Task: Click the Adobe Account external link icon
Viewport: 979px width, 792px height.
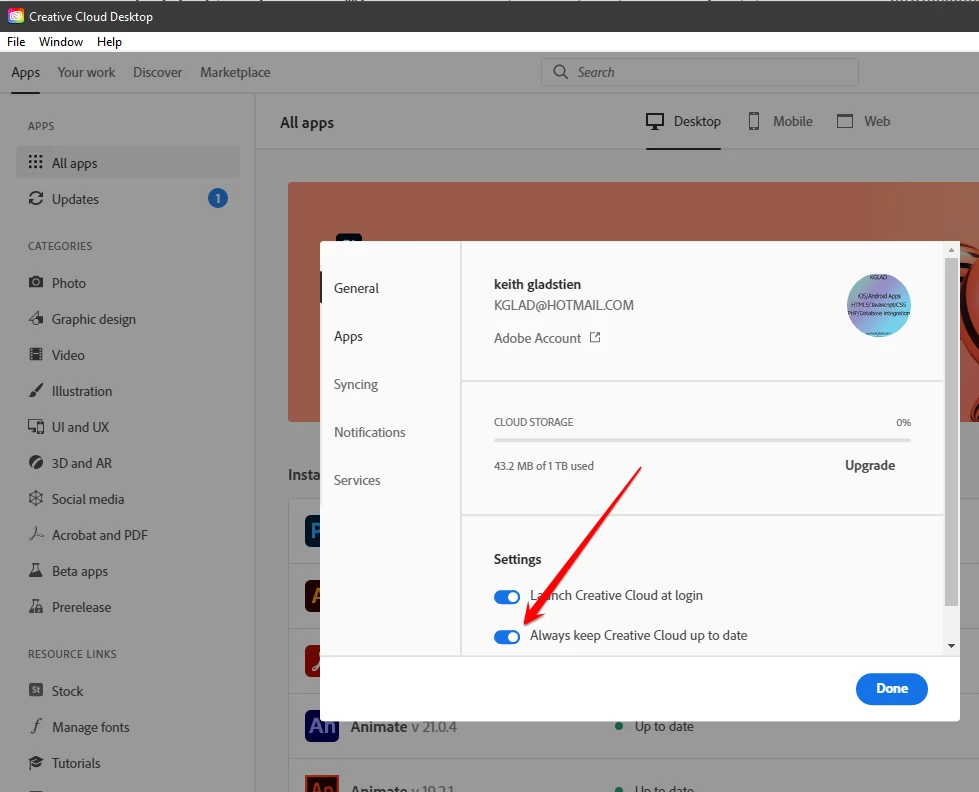Action: click(x=595, y=337)
